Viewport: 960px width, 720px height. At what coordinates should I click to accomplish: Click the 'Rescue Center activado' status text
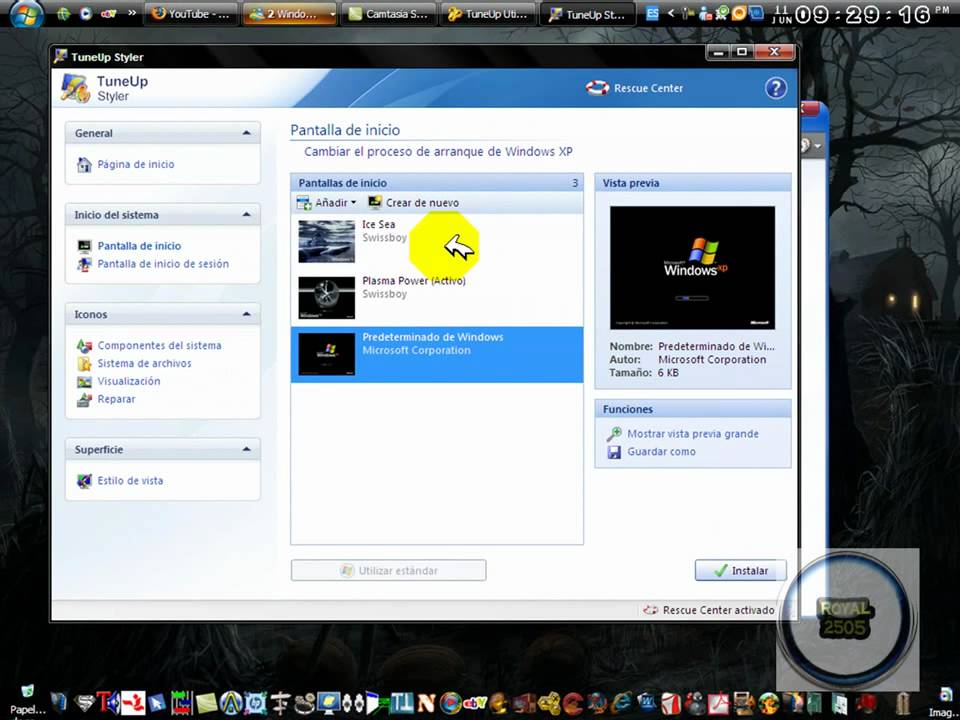(718, 610)
